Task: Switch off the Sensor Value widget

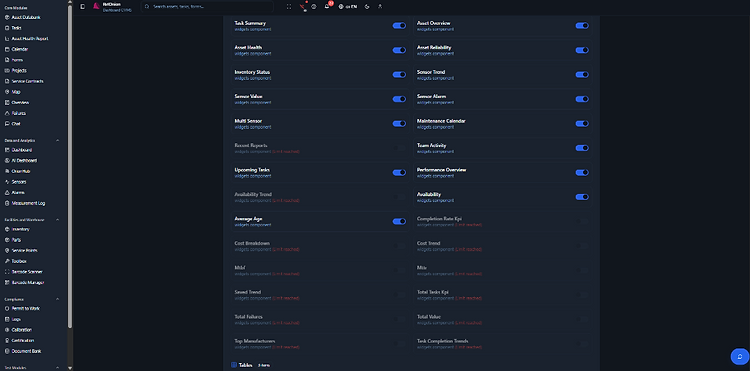Action: [x=399, y=99]
